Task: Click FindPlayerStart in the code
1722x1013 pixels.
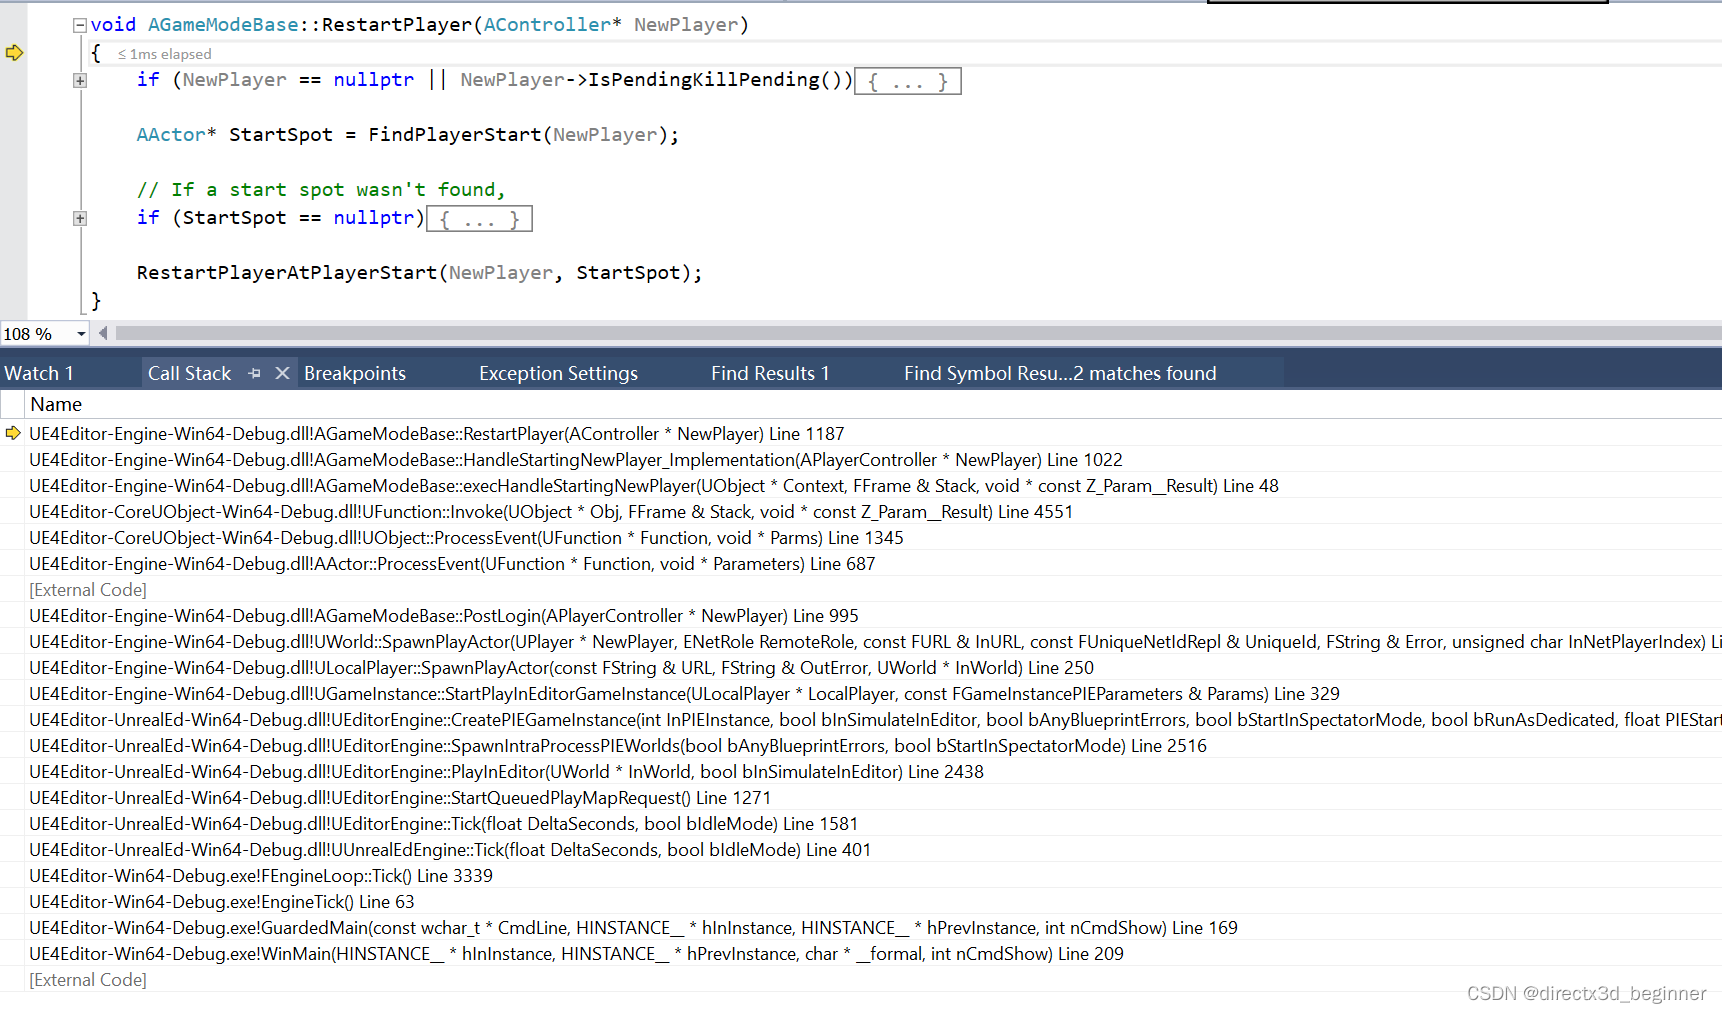Action: point(454,134)
